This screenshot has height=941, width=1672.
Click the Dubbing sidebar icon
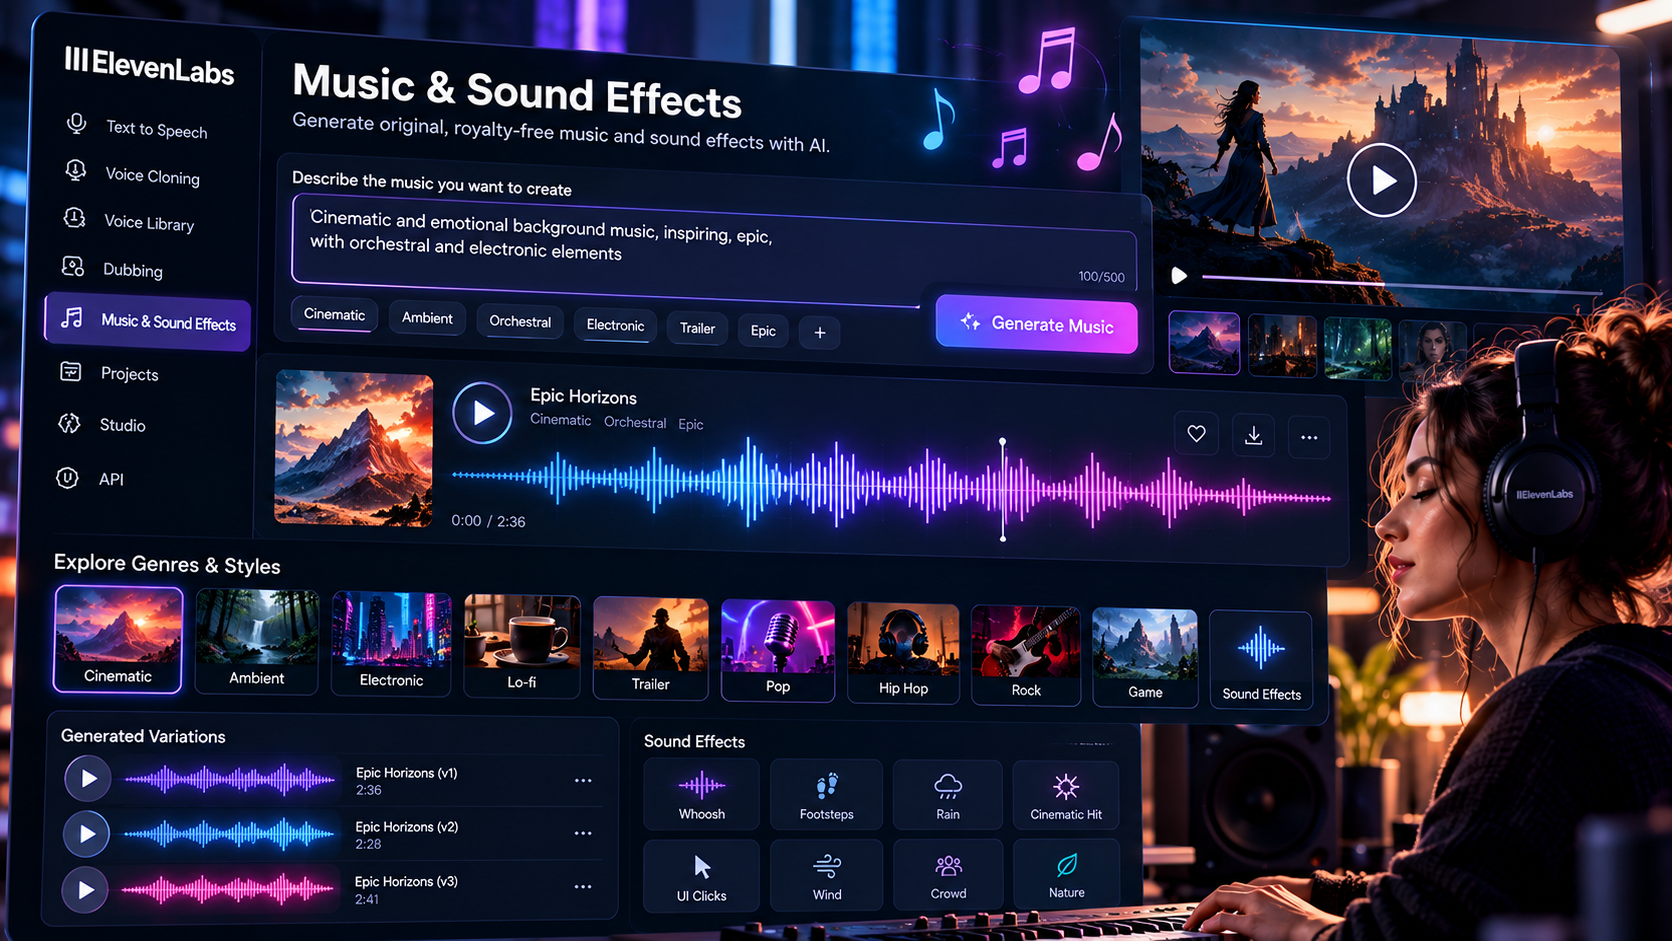[72, 266]
